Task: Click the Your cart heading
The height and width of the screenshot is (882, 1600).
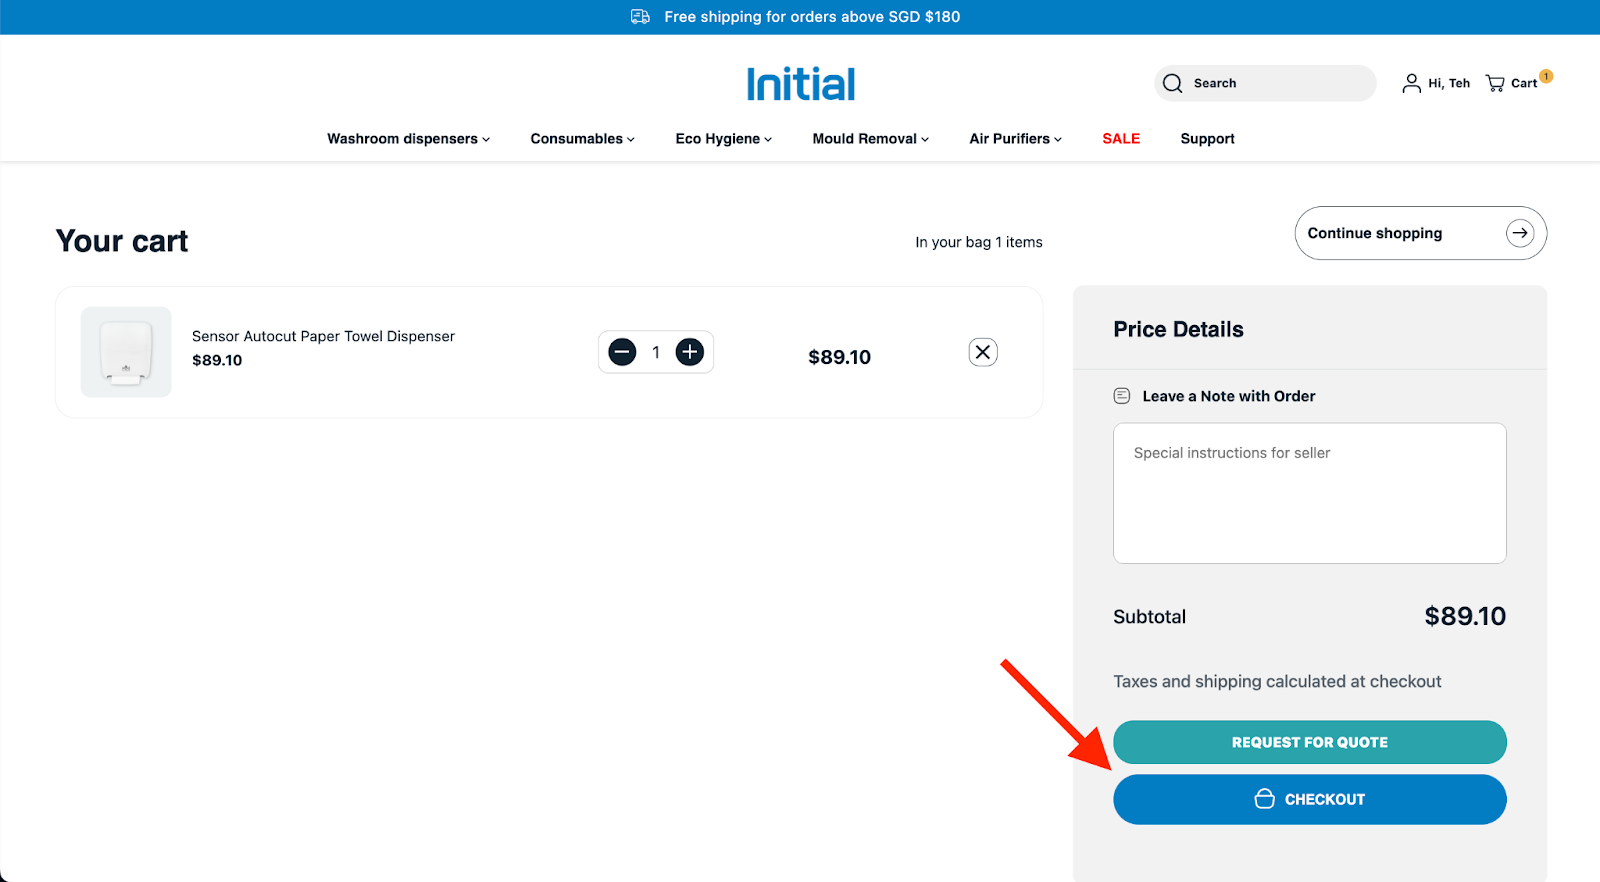Action: [x=122, y=241]
